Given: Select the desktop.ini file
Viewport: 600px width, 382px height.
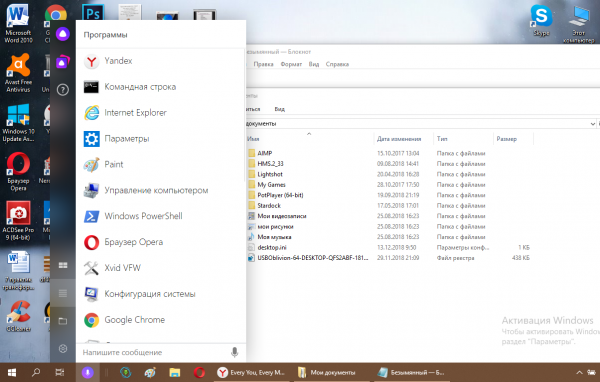Looking at the screenshot, I should click(272, 247).
